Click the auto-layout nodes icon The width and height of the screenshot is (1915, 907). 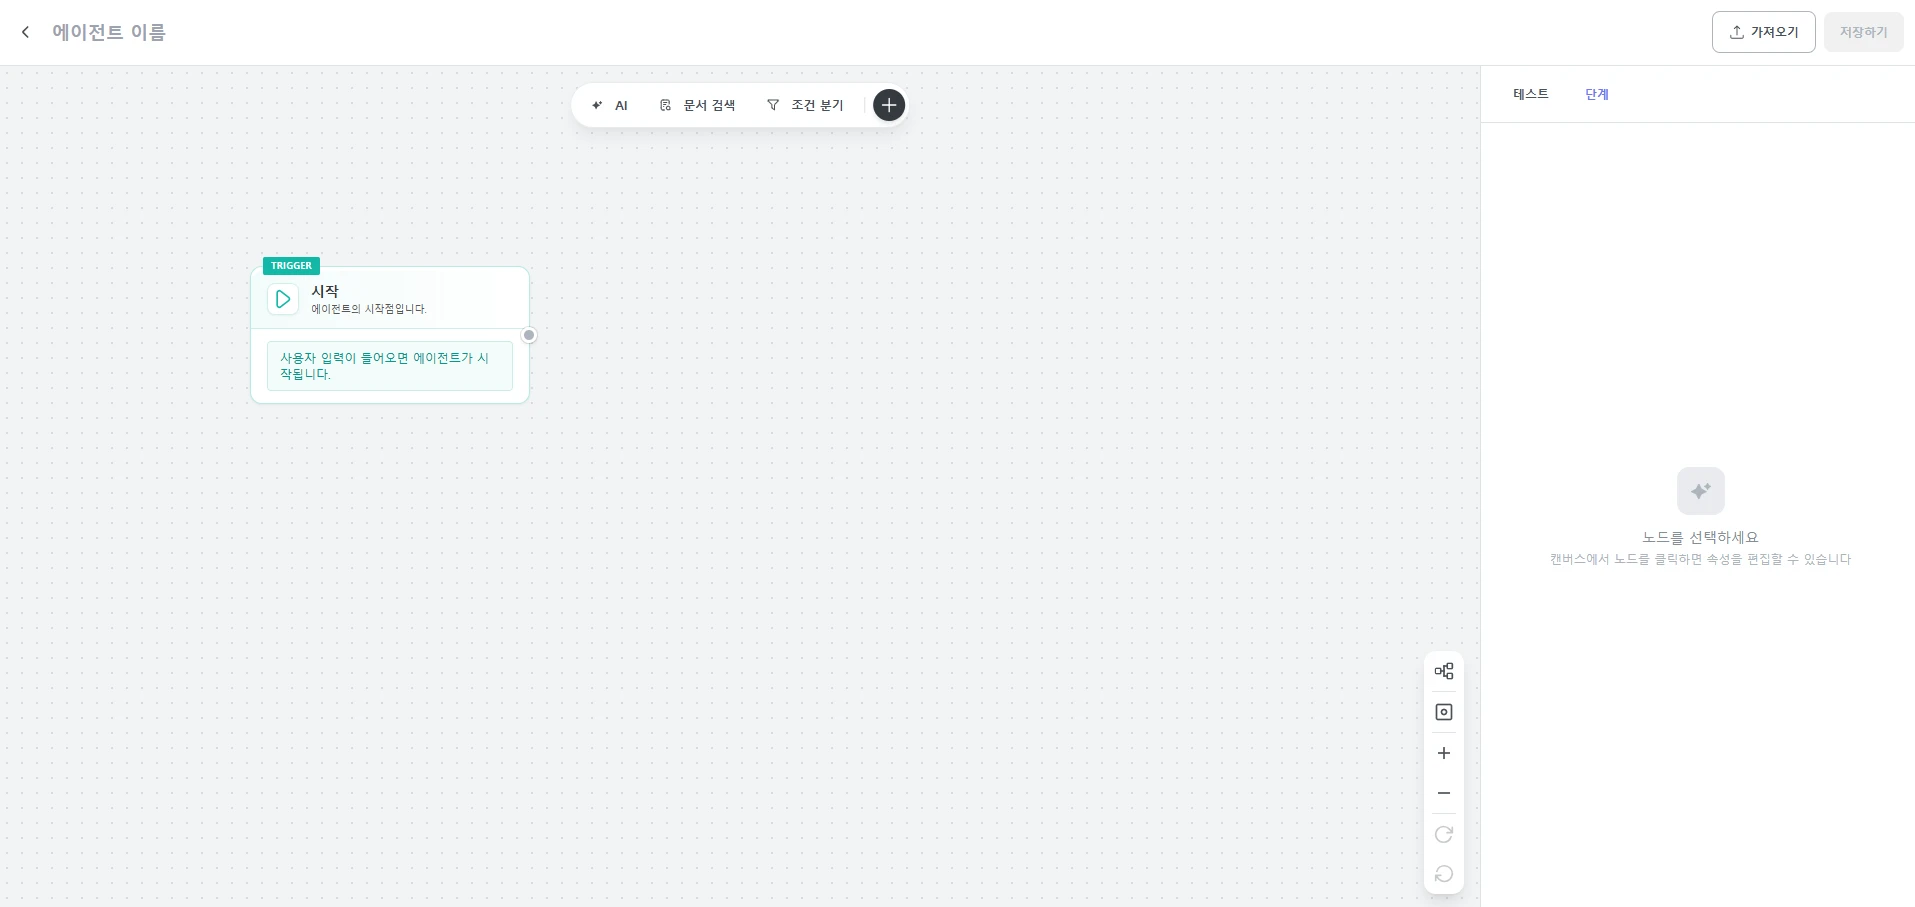click(x=1444, y=671)
